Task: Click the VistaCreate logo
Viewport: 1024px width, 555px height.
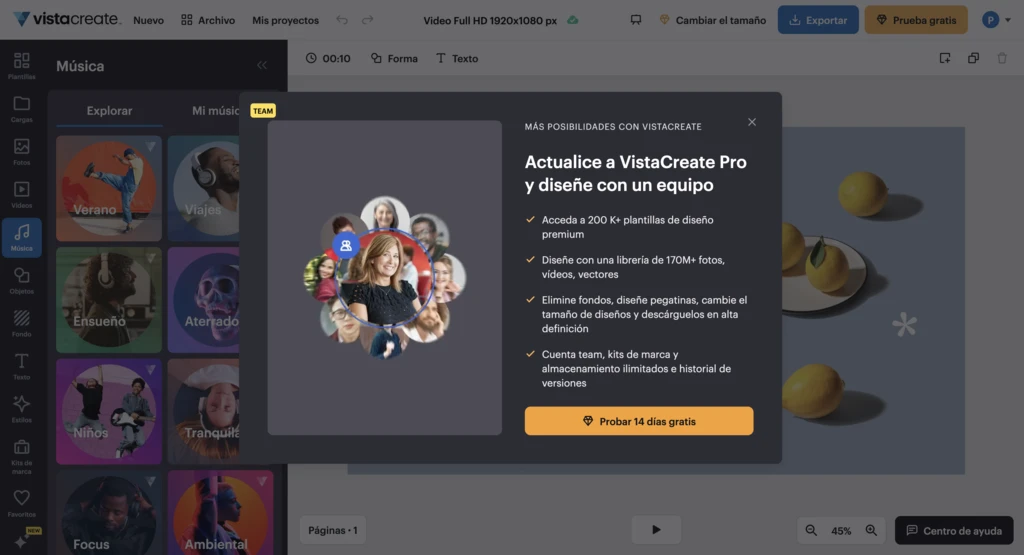Action: (x=67, y=19)
